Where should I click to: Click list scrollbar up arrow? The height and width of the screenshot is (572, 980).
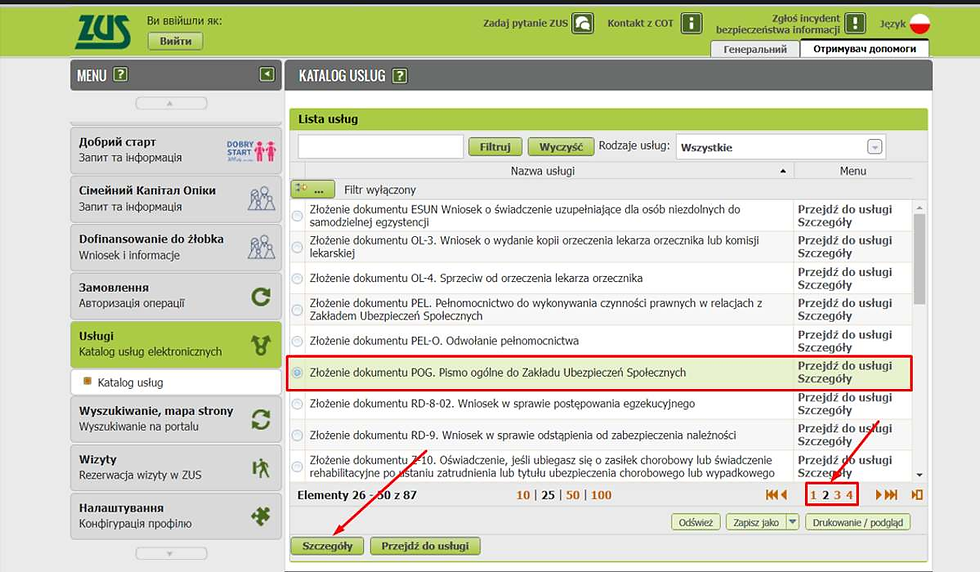pyautogui.click(x=919, y=208)
